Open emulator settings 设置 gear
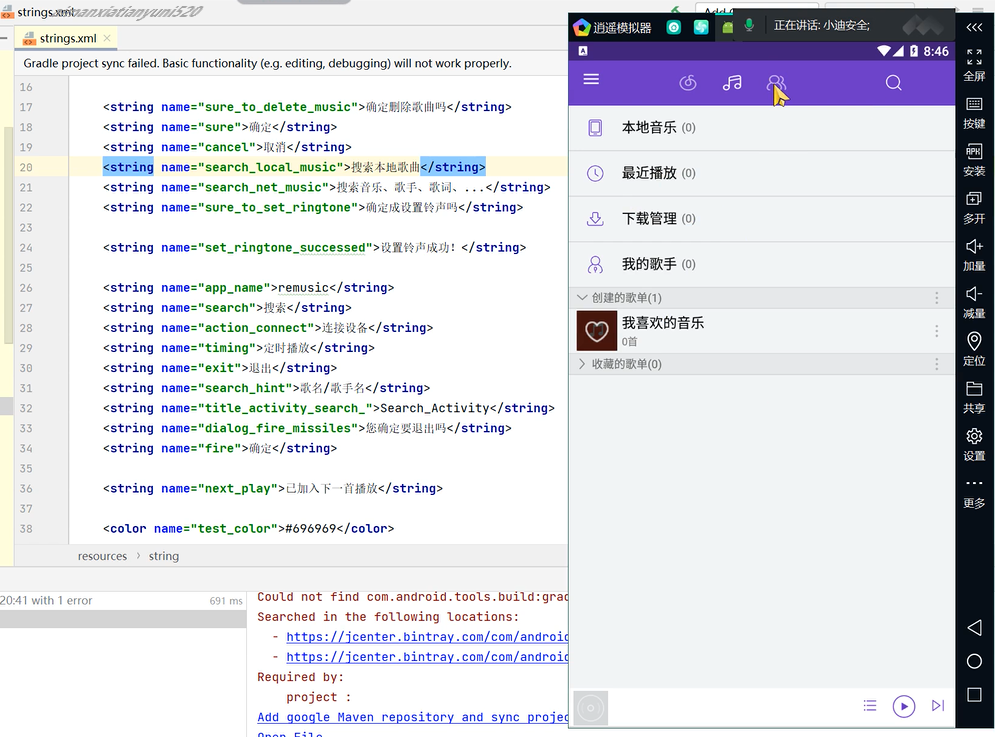 click(973, 443)
